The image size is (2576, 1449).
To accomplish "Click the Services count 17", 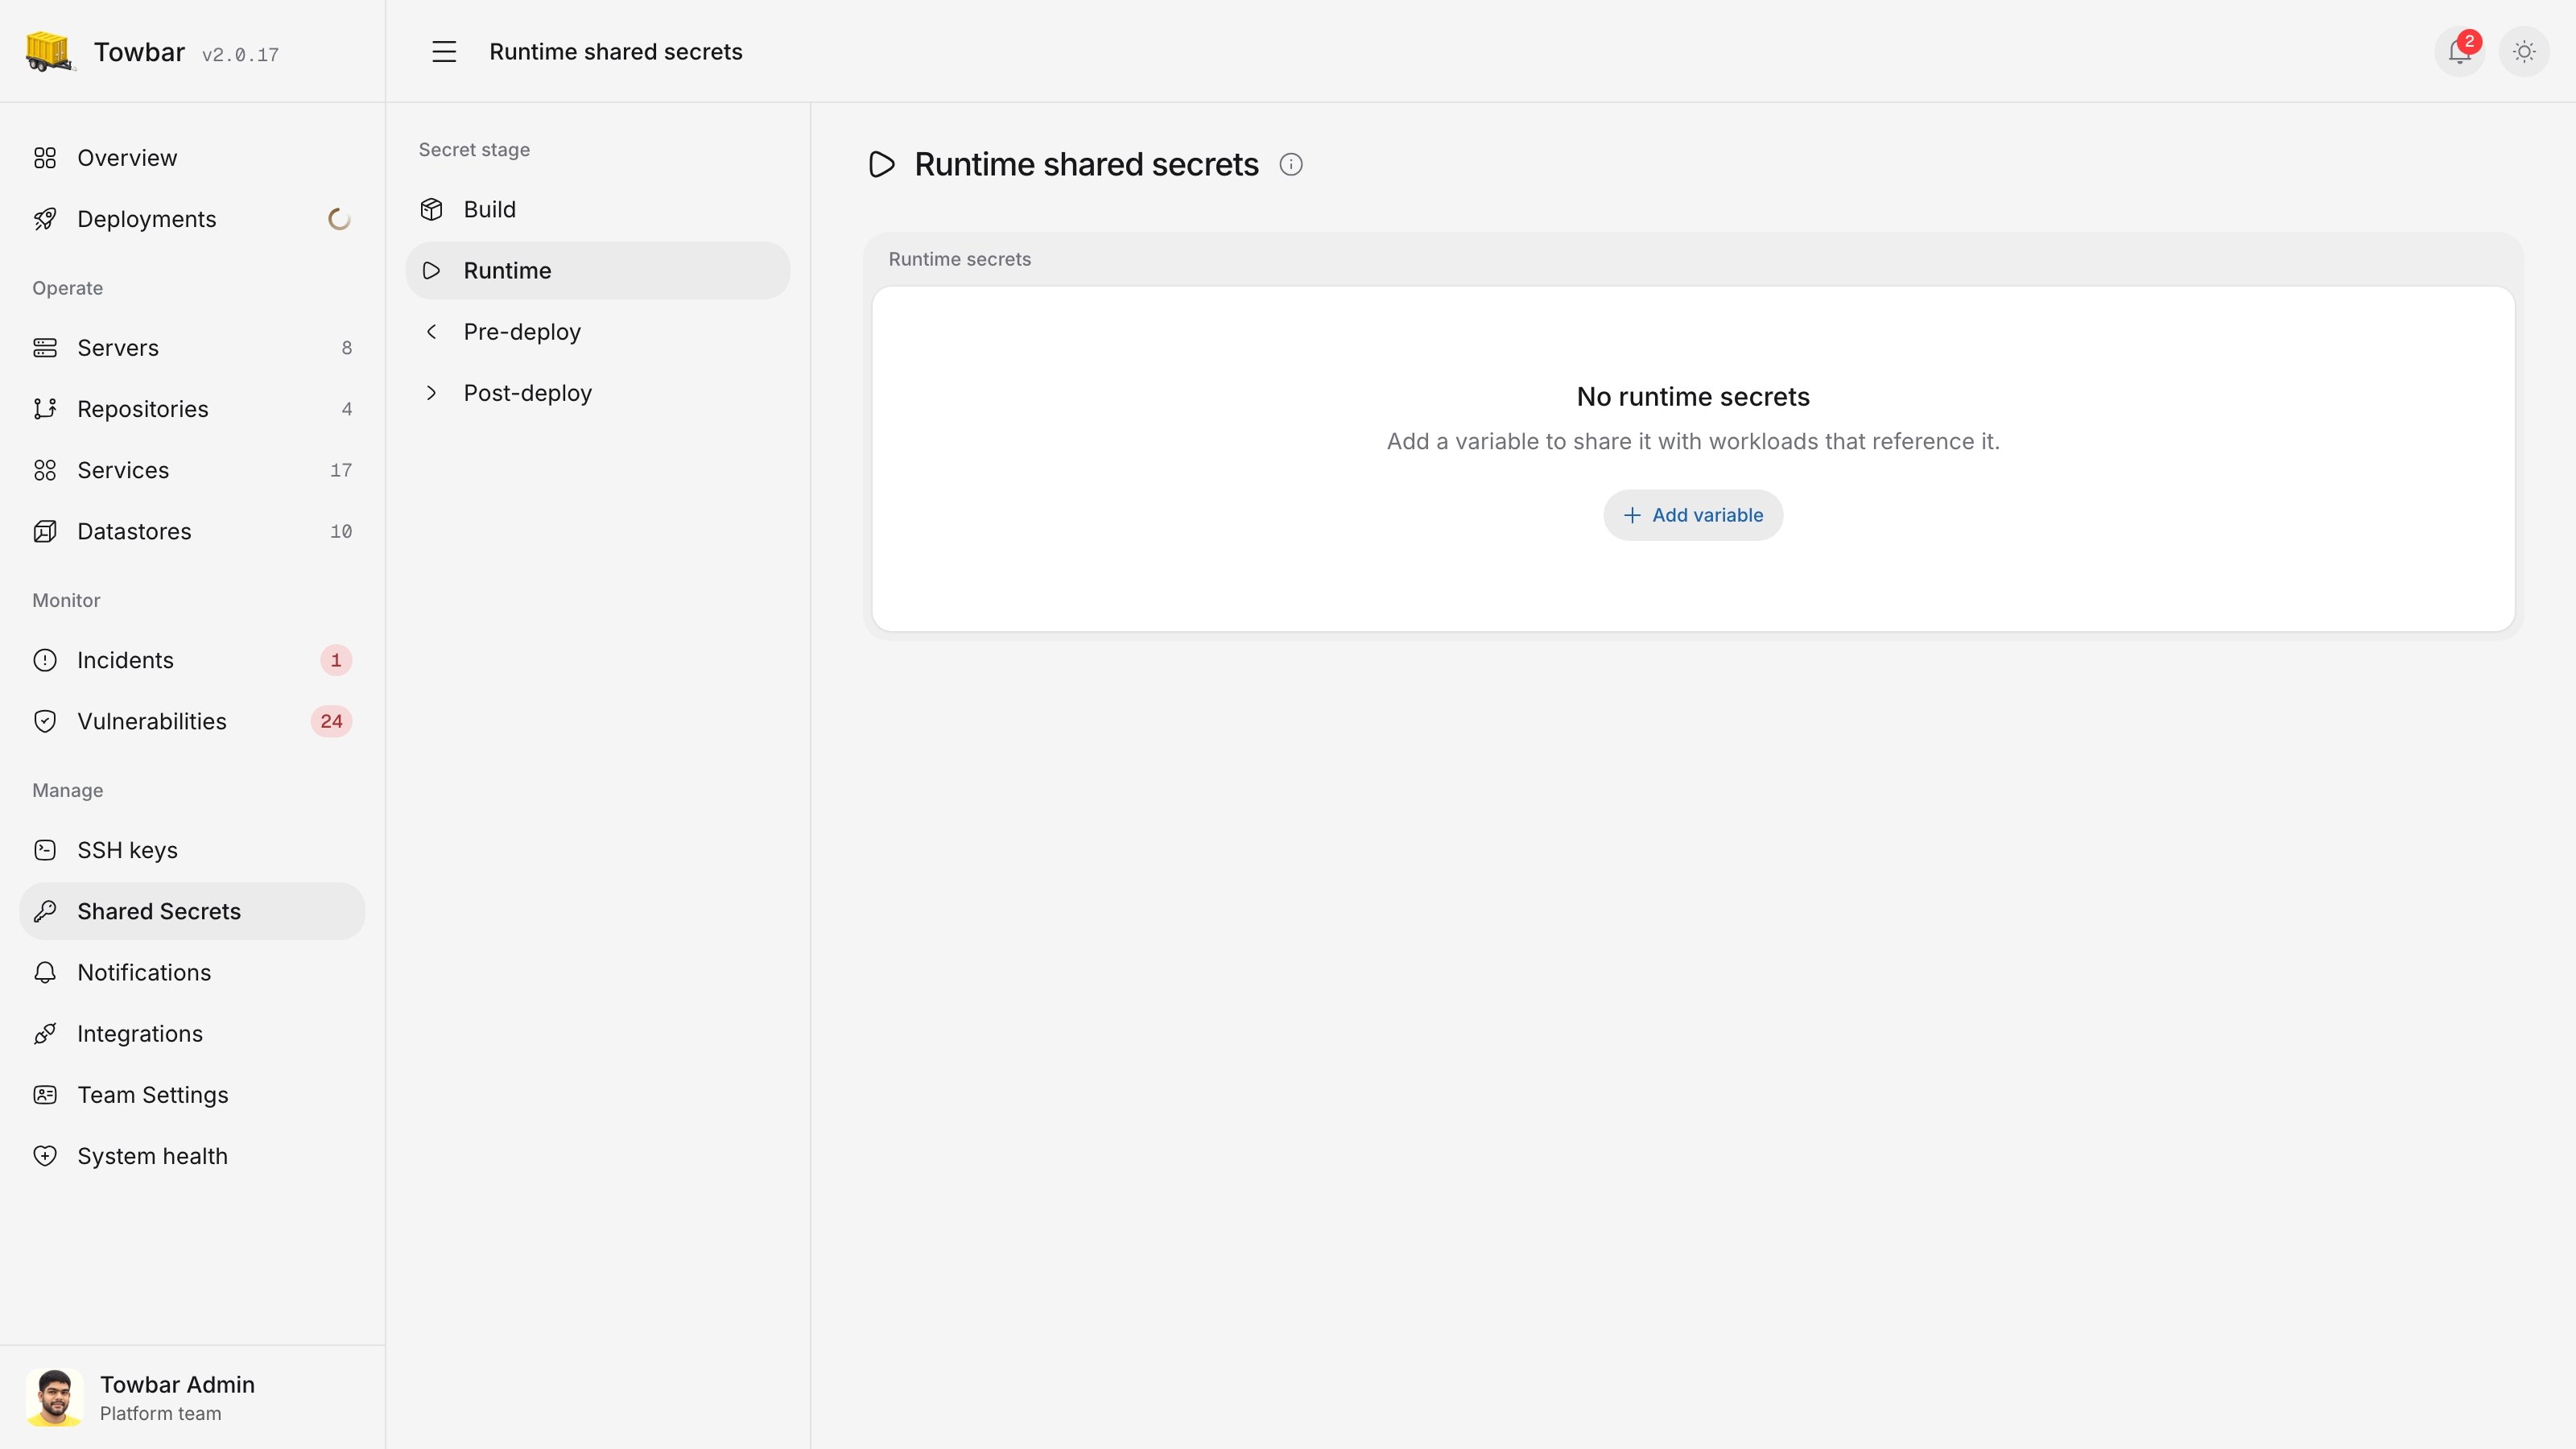I will coord(341,470).
